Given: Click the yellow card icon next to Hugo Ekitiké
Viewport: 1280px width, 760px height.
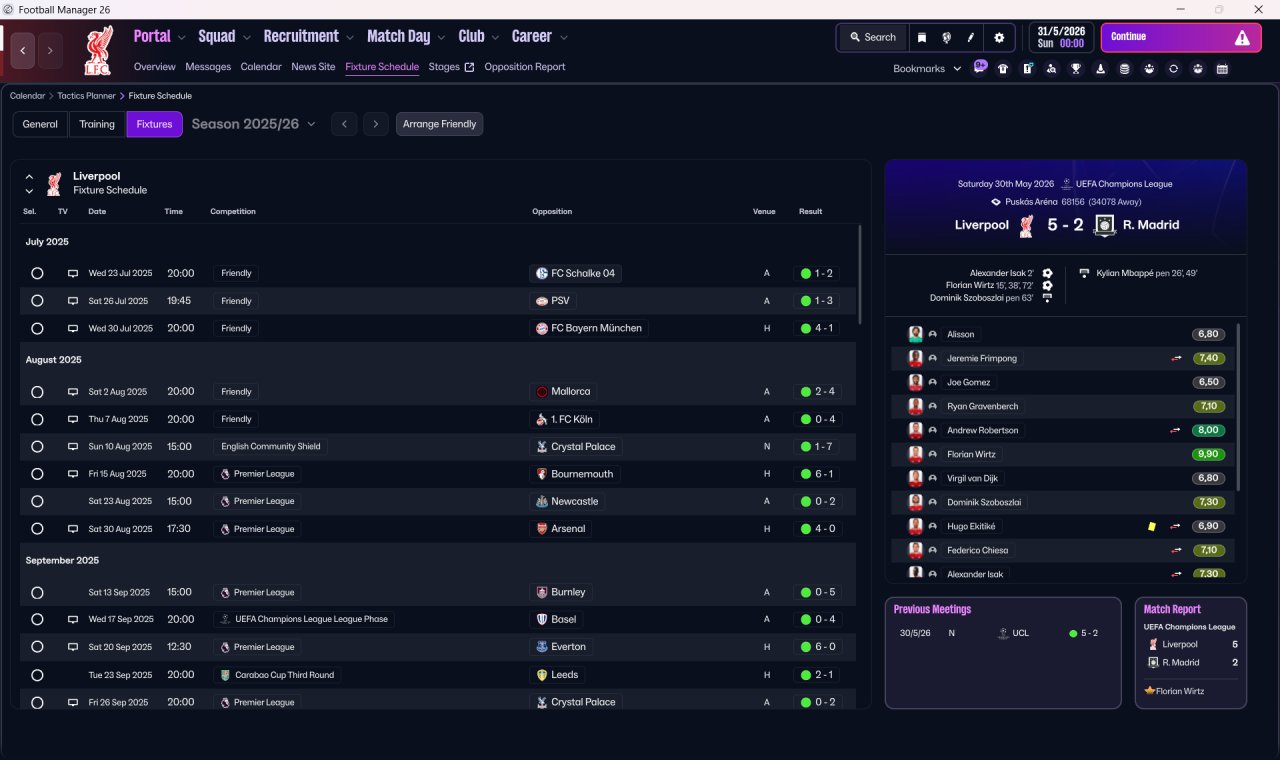Looking at the screenshot, I should (1152, 526).
